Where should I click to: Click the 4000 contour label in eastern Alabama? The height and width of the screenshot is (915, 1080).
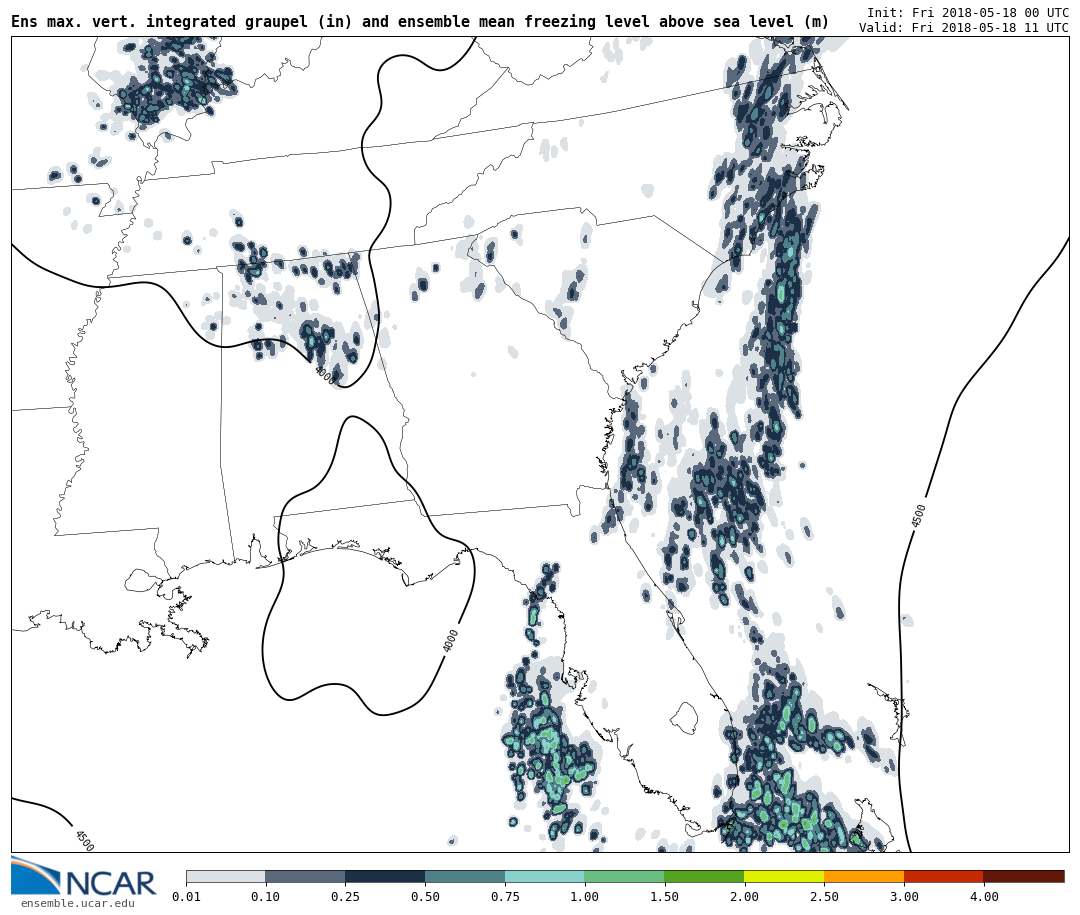(x=324, y=375)
